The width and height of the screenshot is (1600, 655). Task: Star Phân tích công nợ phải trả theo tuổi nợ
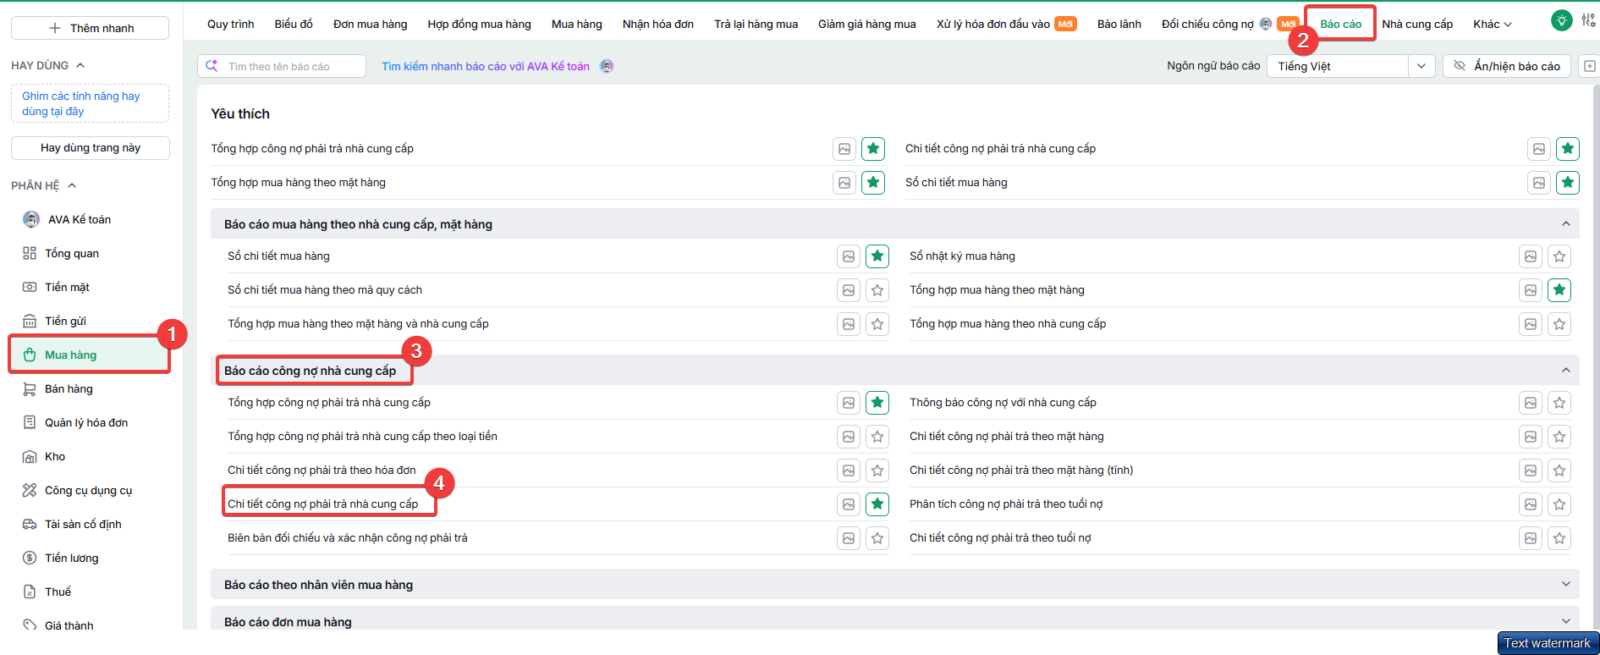1559,504
